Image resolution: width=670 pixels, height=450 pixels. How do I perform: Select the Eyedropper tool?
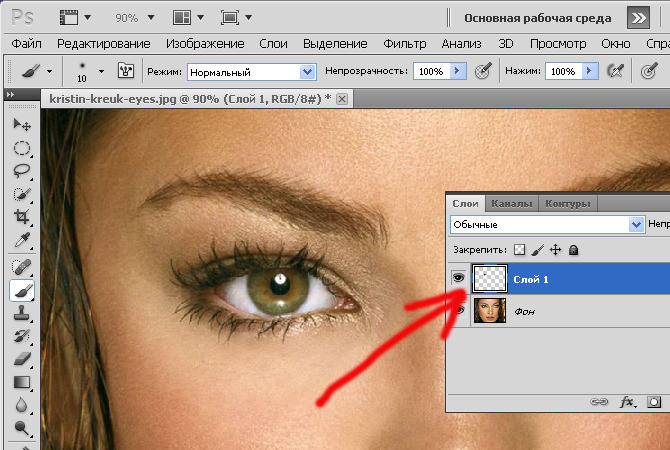tap(21, 240)
